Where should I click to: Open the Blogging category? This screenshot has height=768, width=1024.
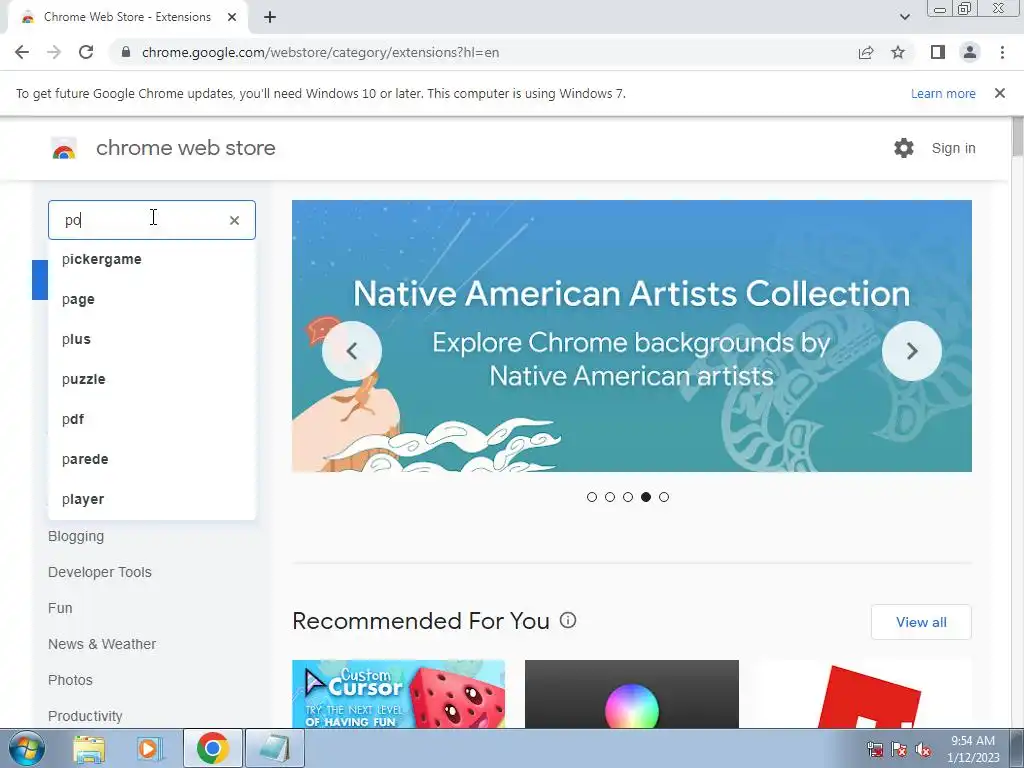tap(76, 536)
